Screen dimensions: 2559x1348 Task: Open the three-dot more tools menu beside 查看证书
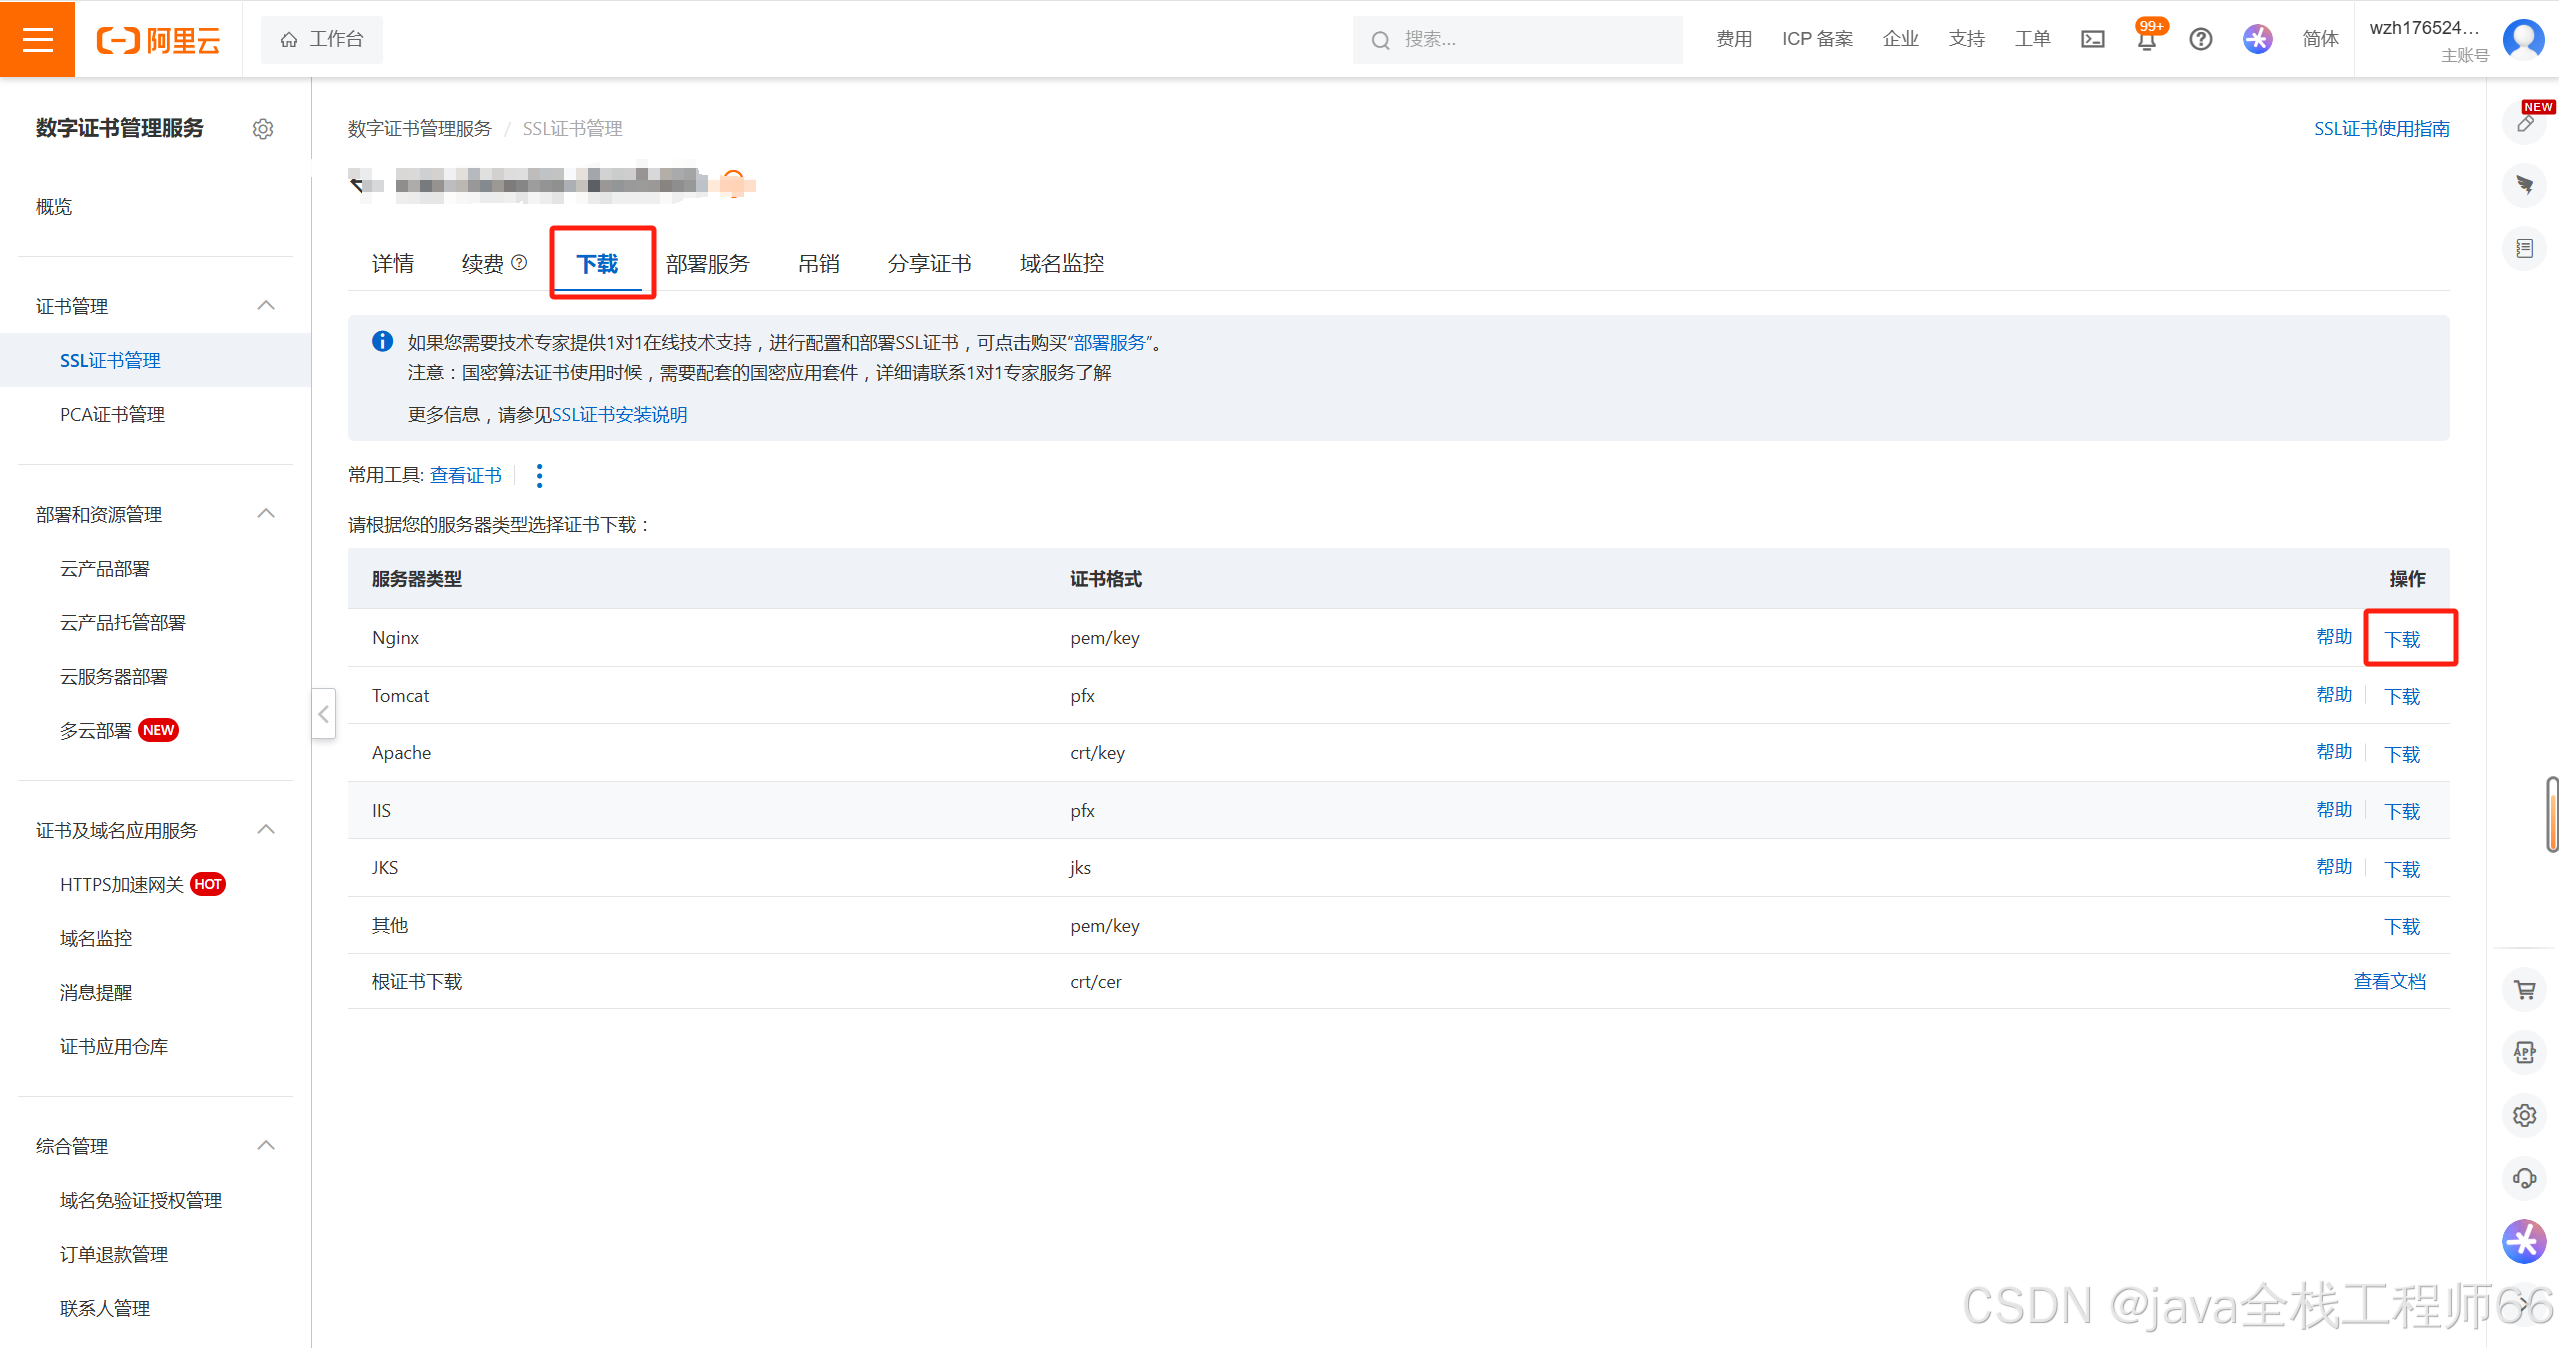[539, 475]
